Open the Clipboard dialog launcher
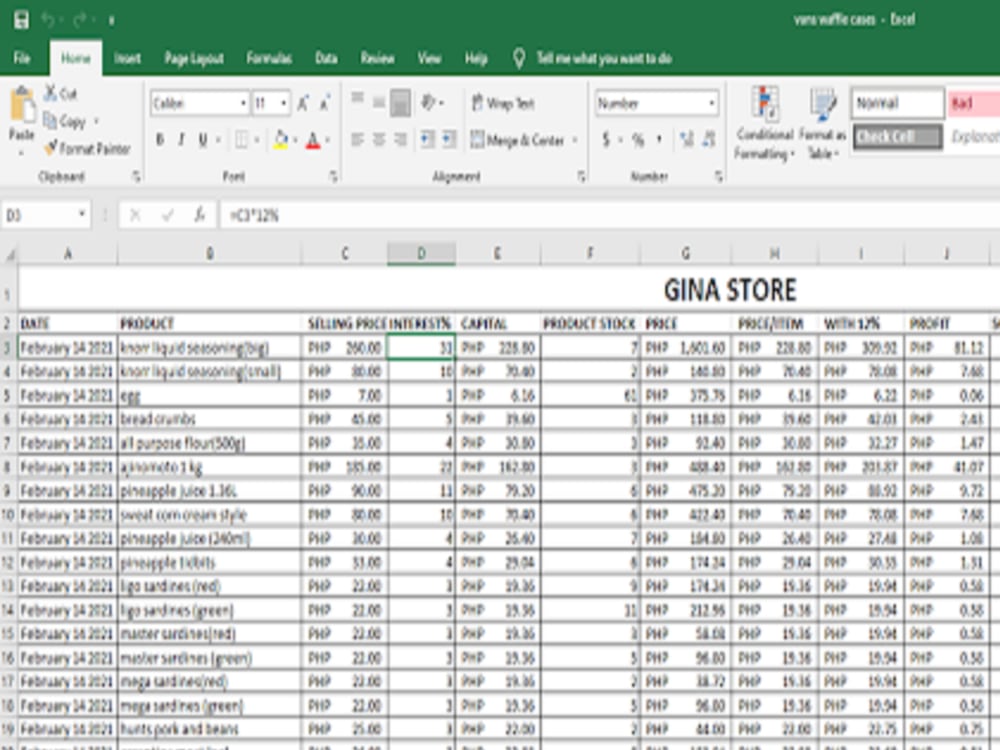The height and width of the screenshot is (750, 1000). 136,177
